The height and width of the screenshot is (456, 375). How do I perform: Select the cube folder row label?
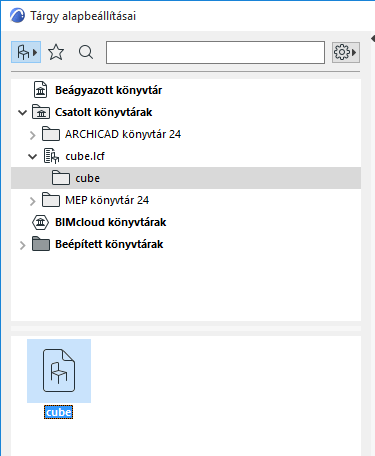tap(88, 178)
